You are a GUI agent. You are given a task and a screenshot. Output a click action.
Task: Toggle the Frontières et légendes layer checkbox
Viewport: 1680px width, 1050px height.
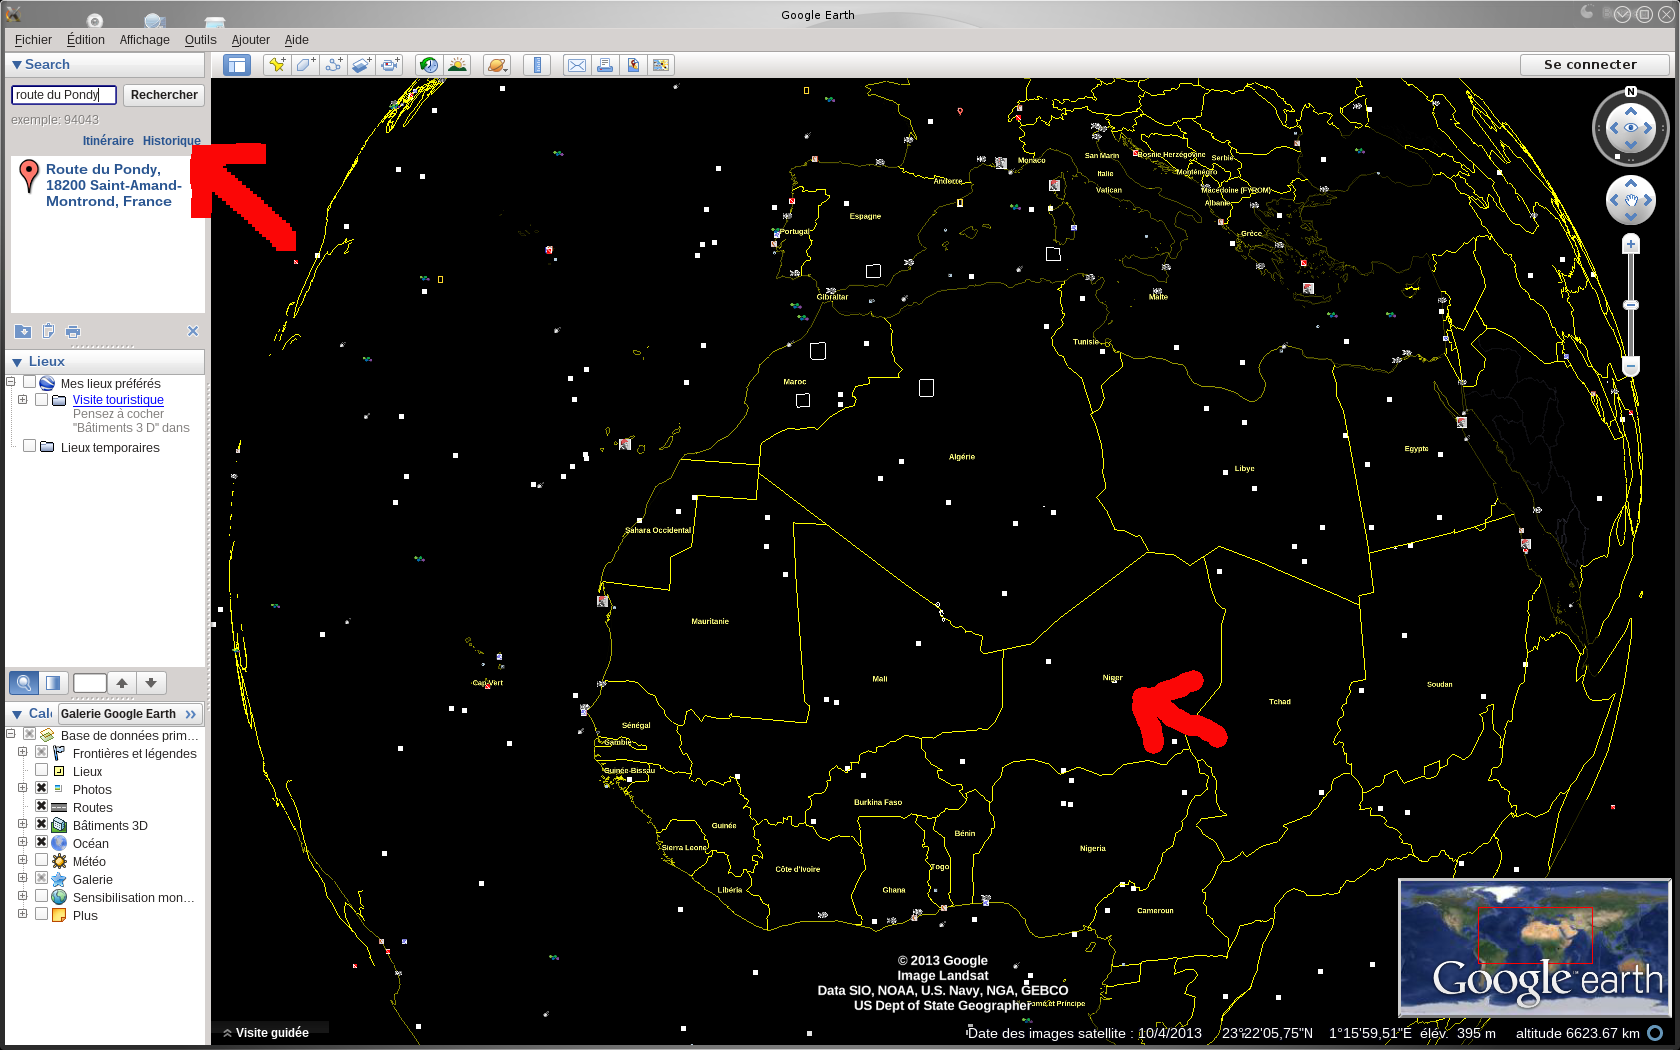click(42, 752)
